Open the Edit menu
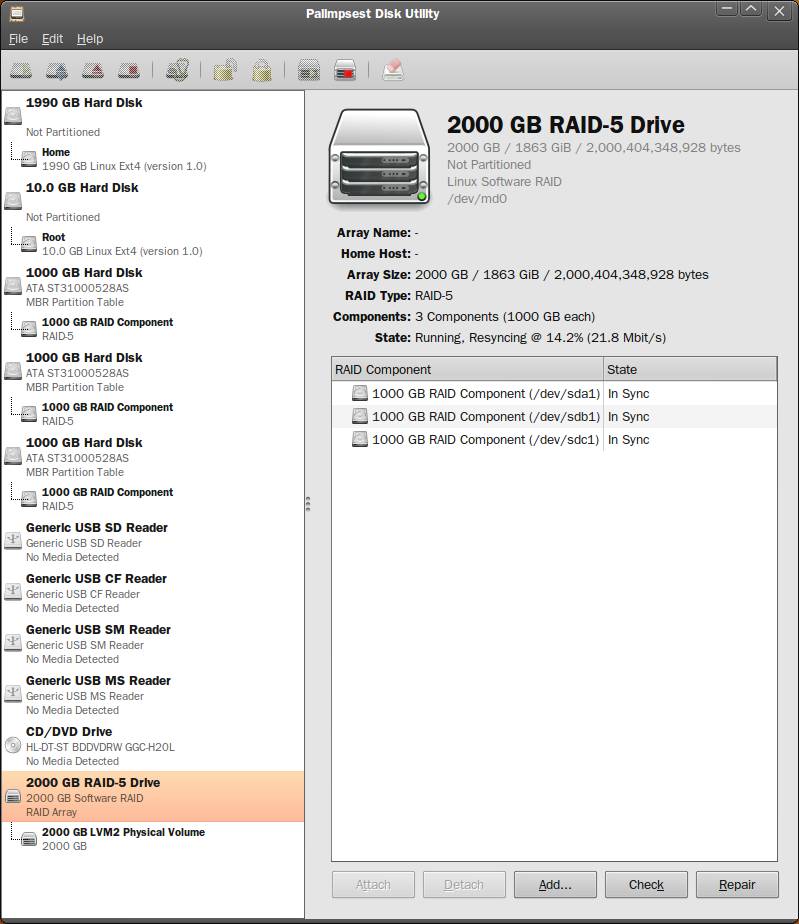Image resolution: width=799 pixels, height=924 pixels. pyautogui.click(x=52, y=39)
